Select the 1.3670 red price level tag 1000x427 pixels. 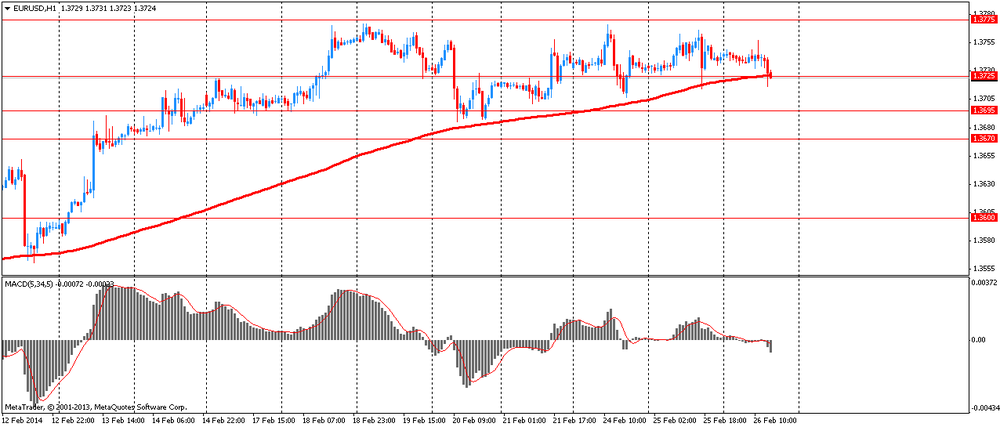(x=982, y=138)
